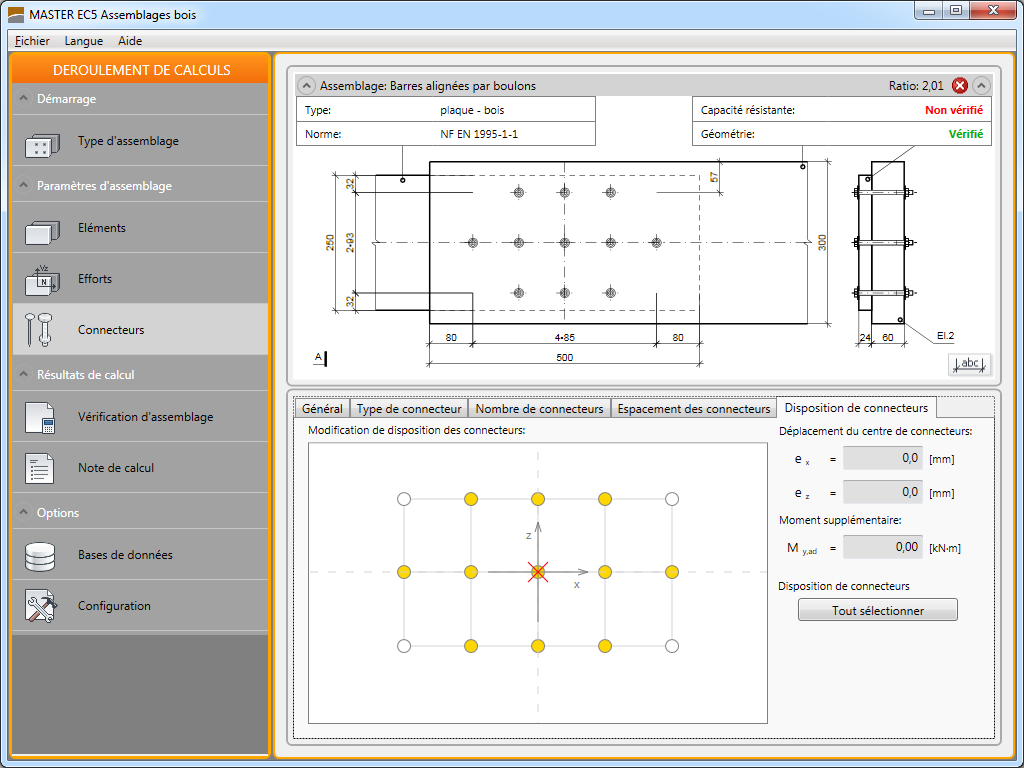Click the 500 dimension in the drawing

tap(564, 357)
